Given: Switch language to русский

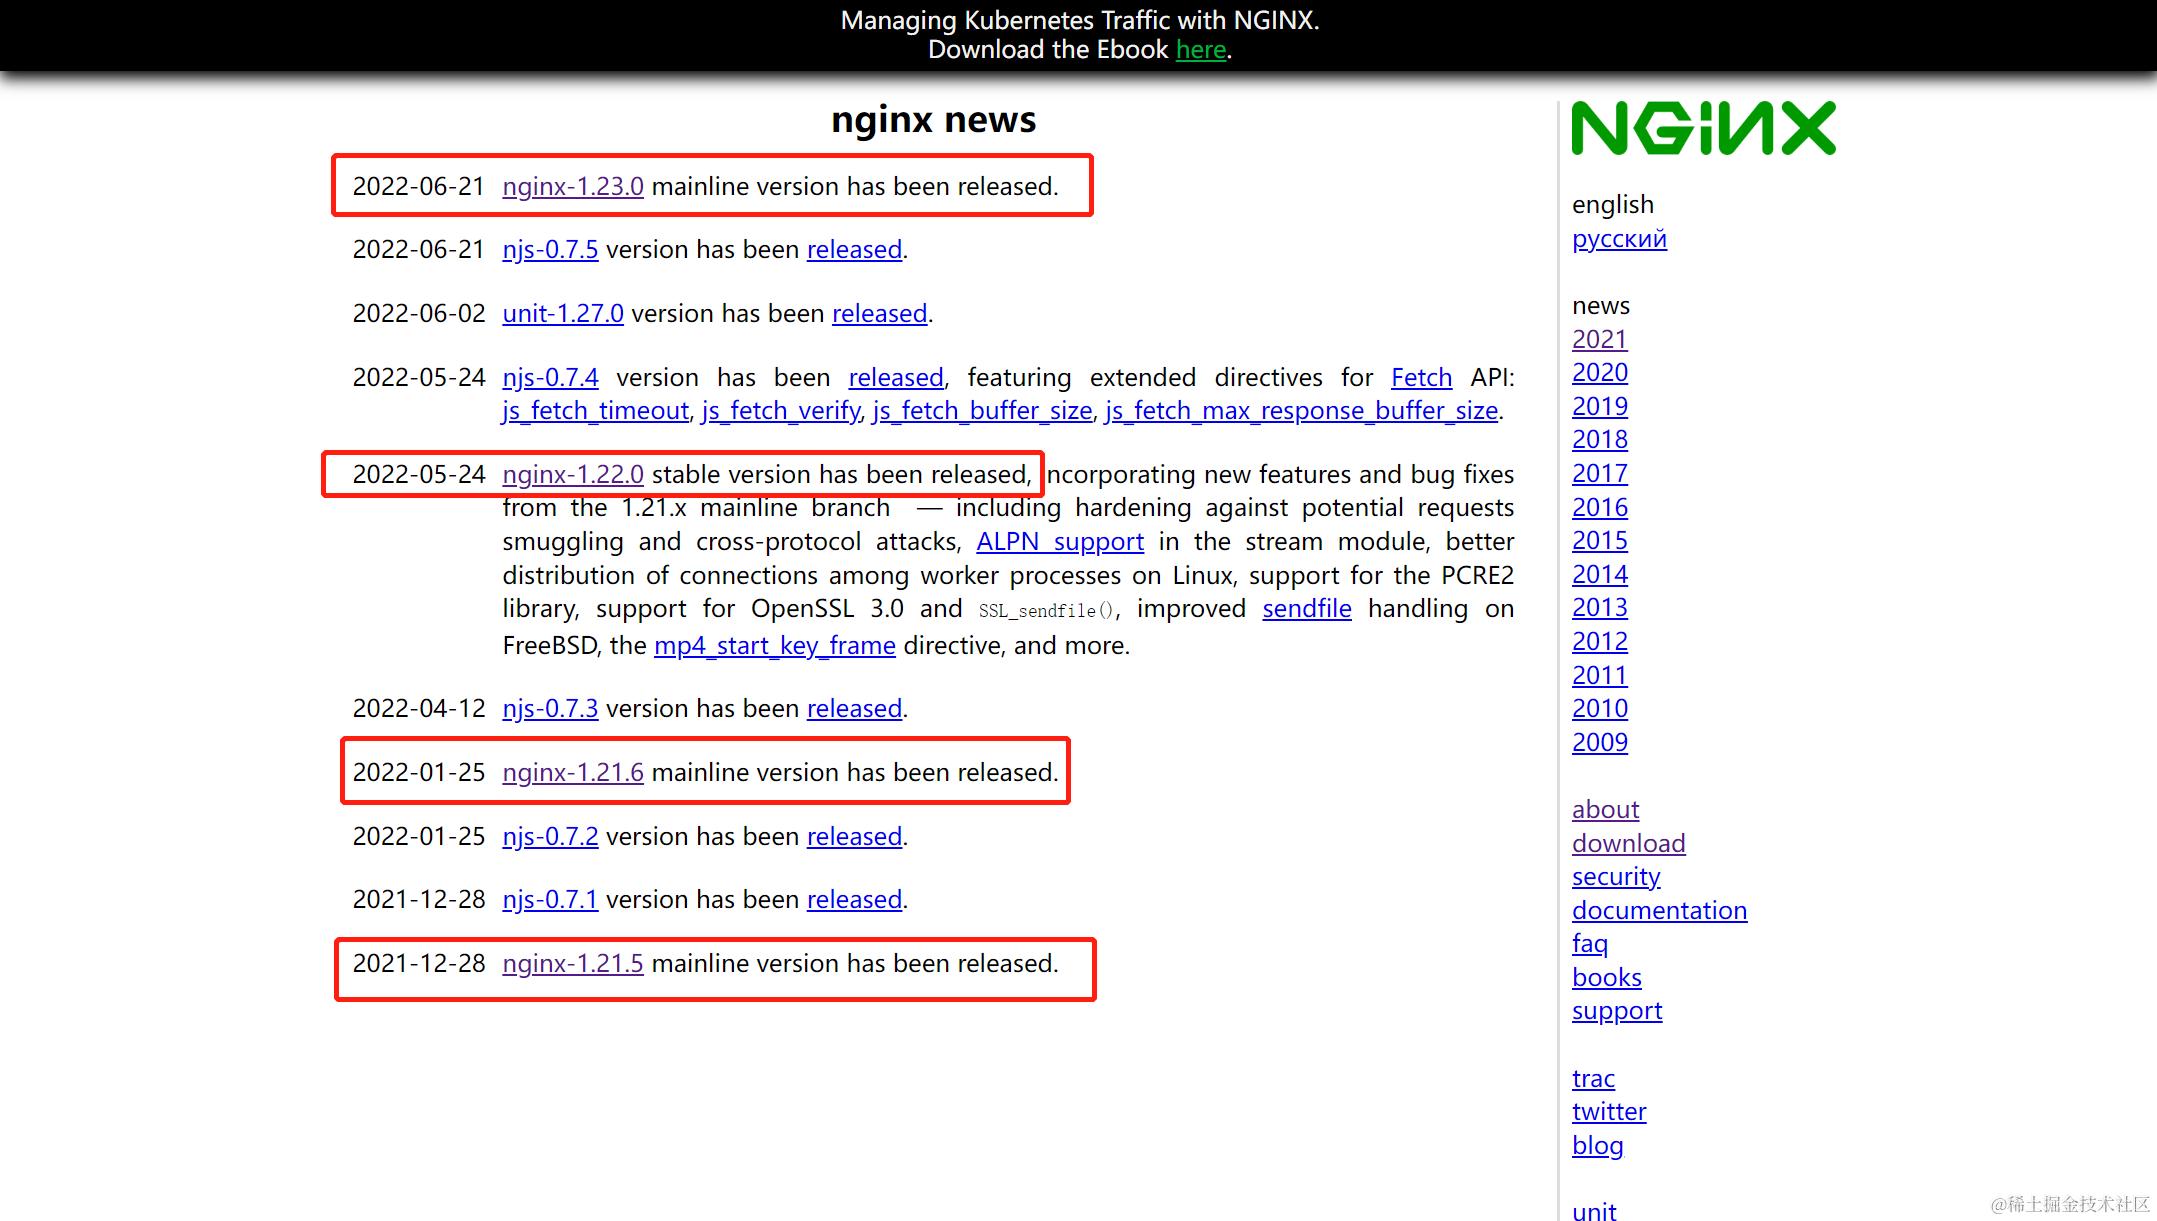Looking at the screenshot, I should pos(1618,239).
